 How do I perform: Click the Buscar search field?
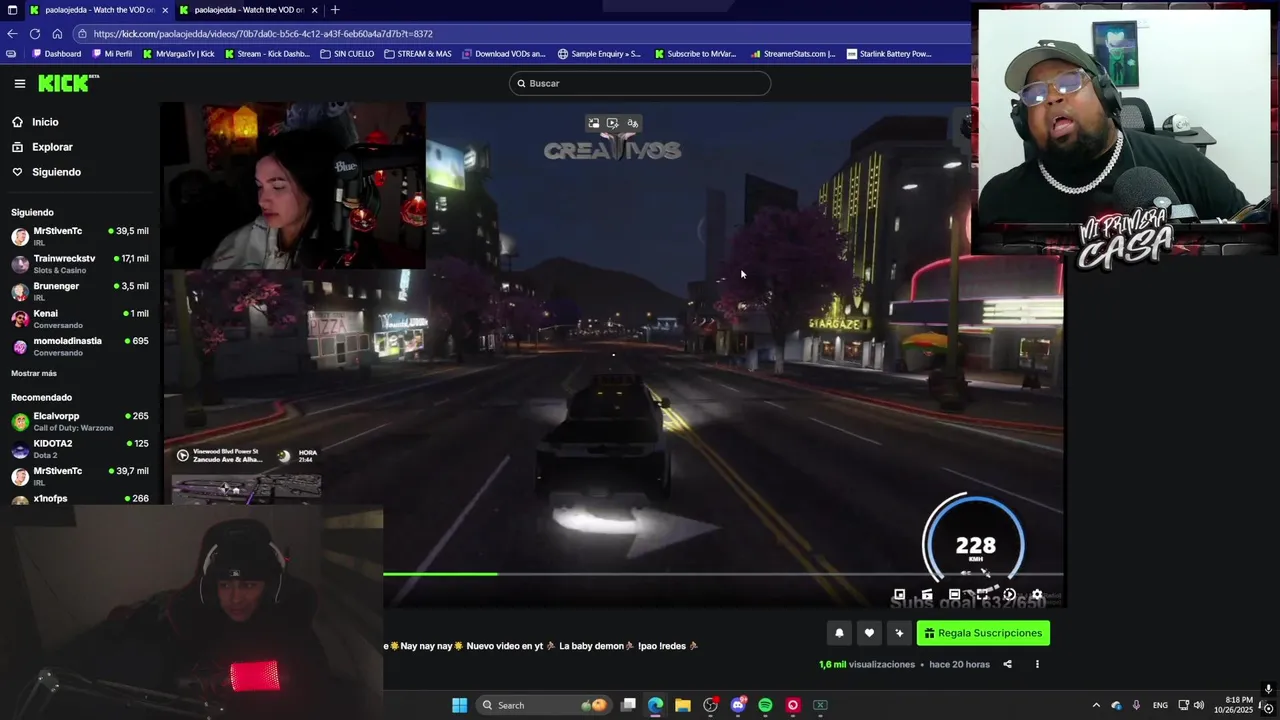(640, 83)
